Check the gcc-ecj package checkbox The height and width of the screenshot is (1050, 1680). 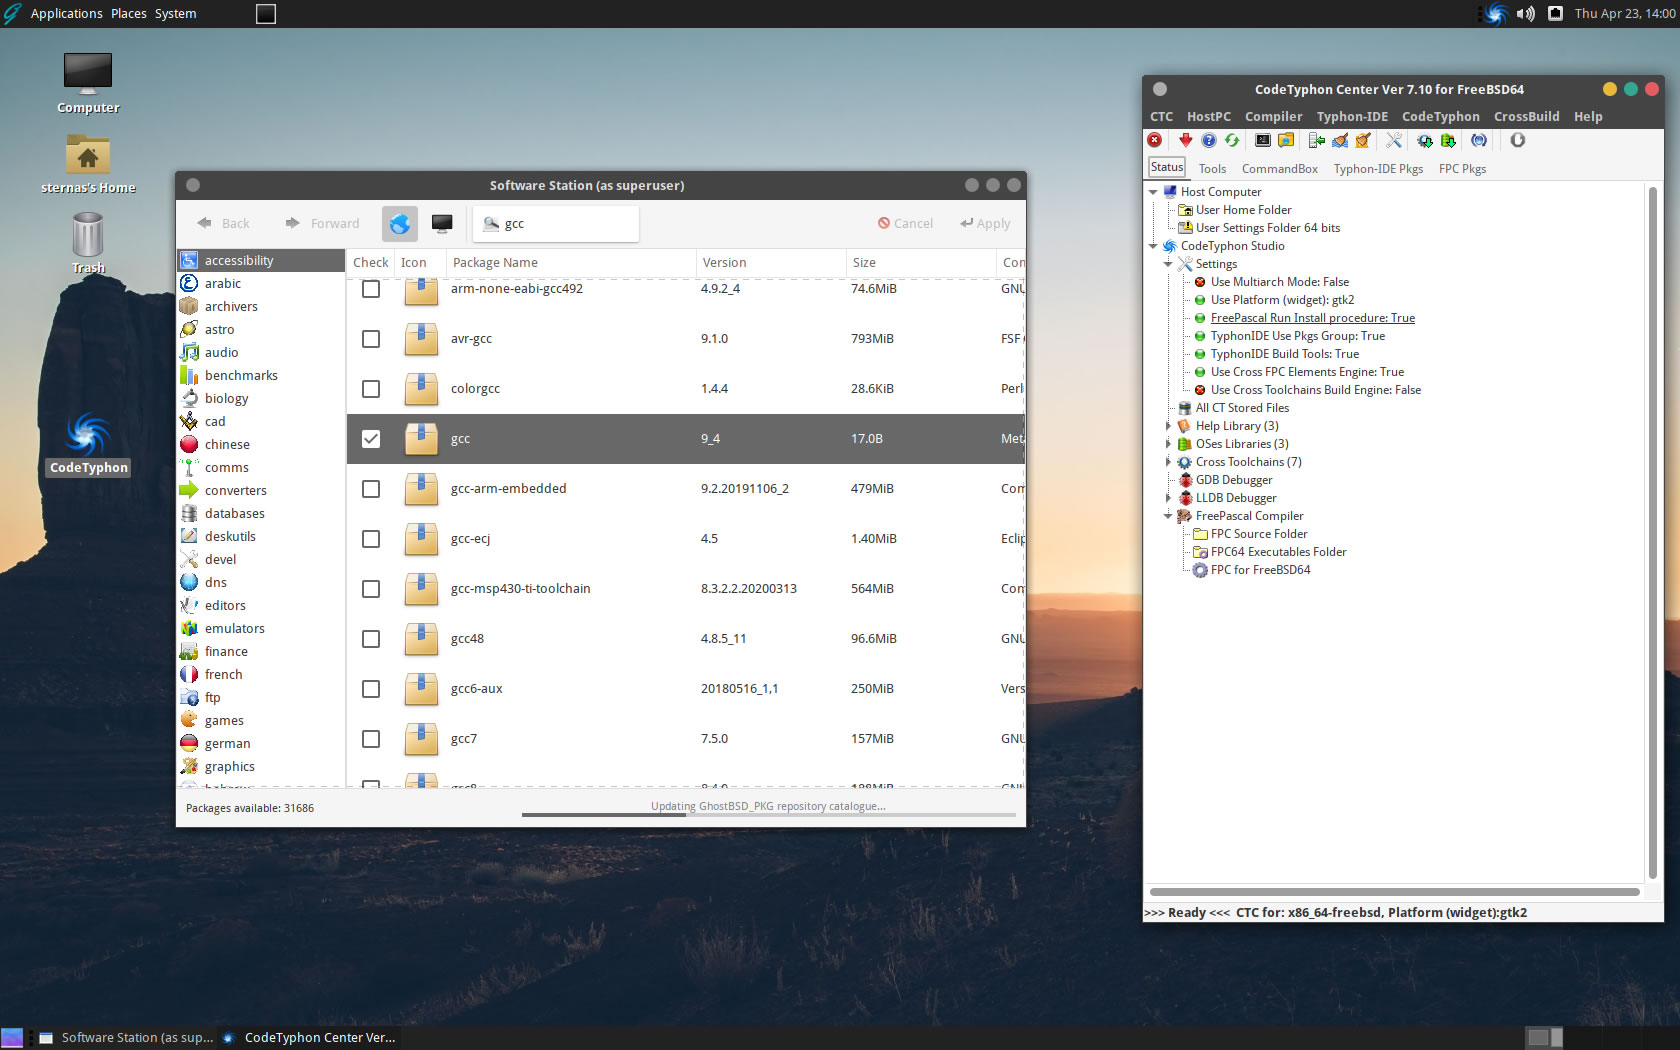click(x=371, y=539)
